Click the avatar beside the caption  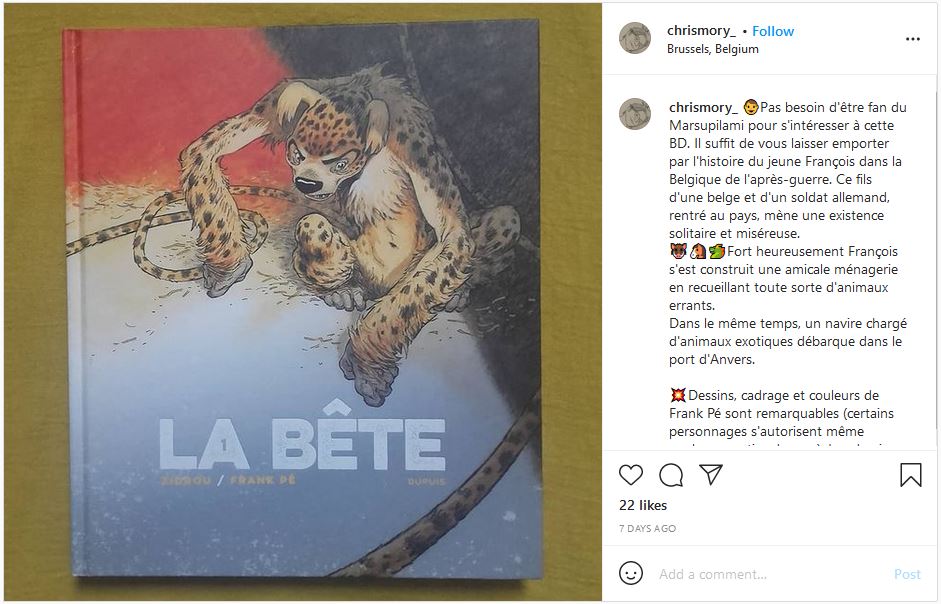coord(635,114)
